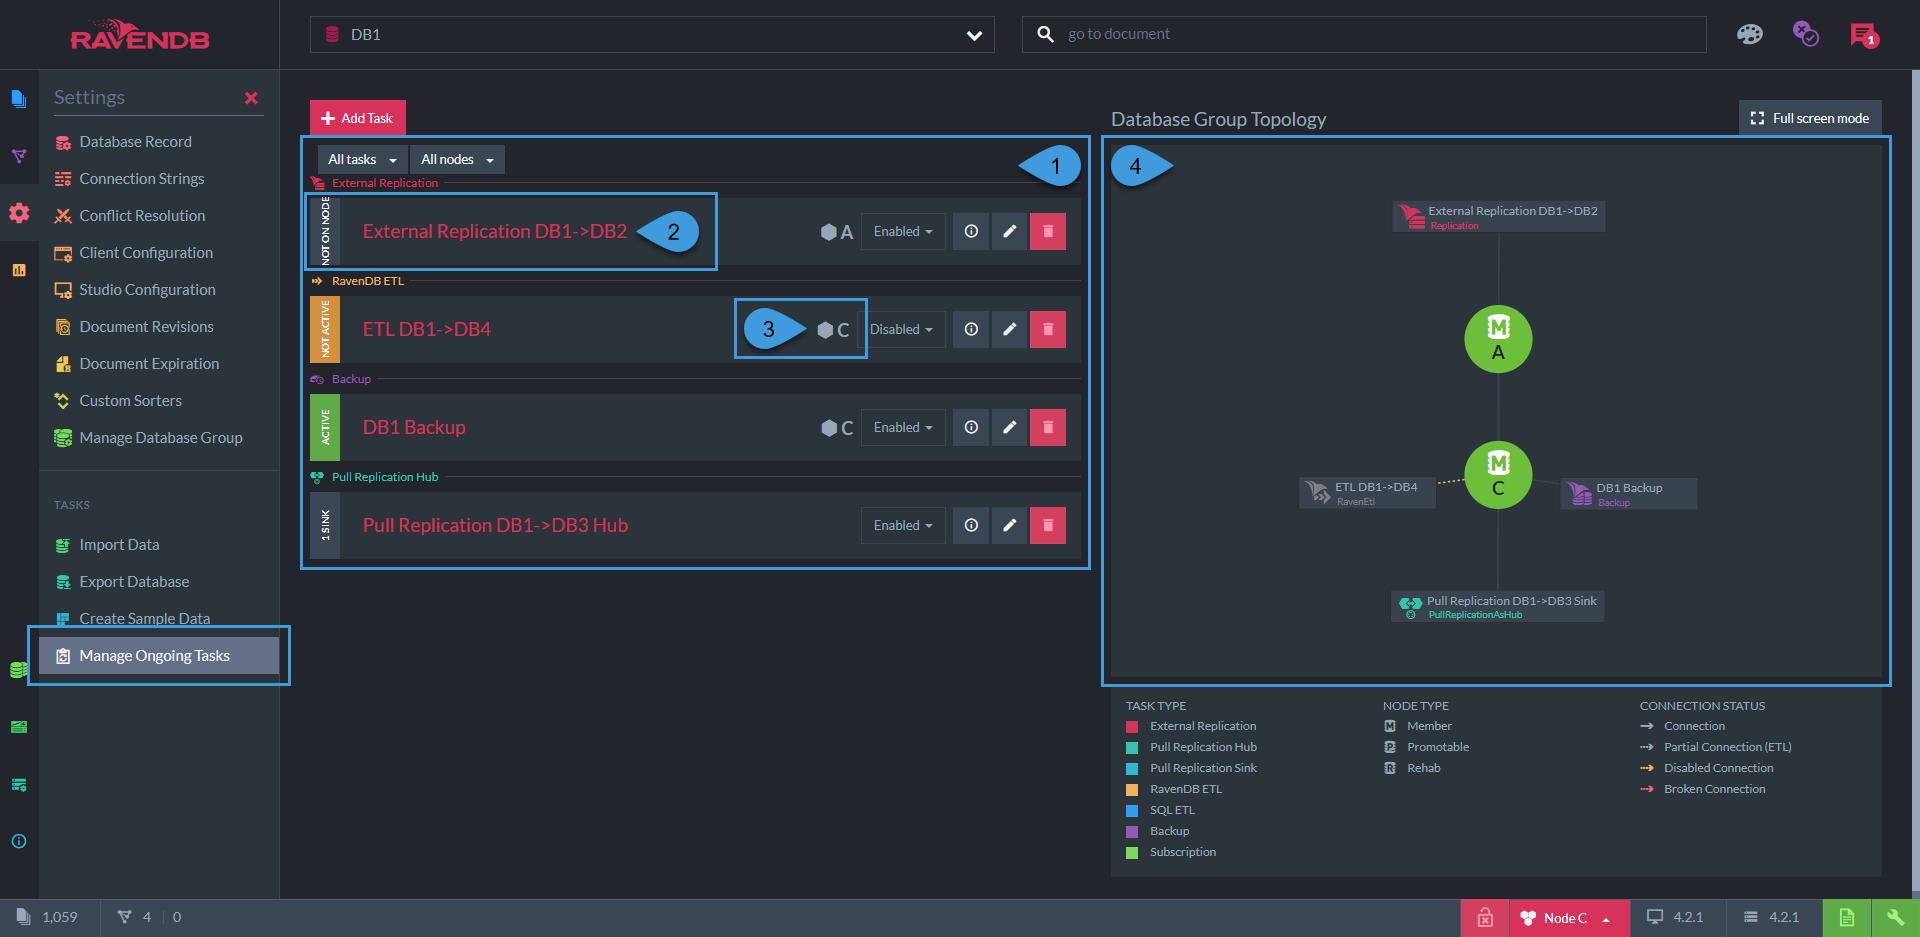
Task: Open Manage Database Group
Action: click(x=159, y=438)
